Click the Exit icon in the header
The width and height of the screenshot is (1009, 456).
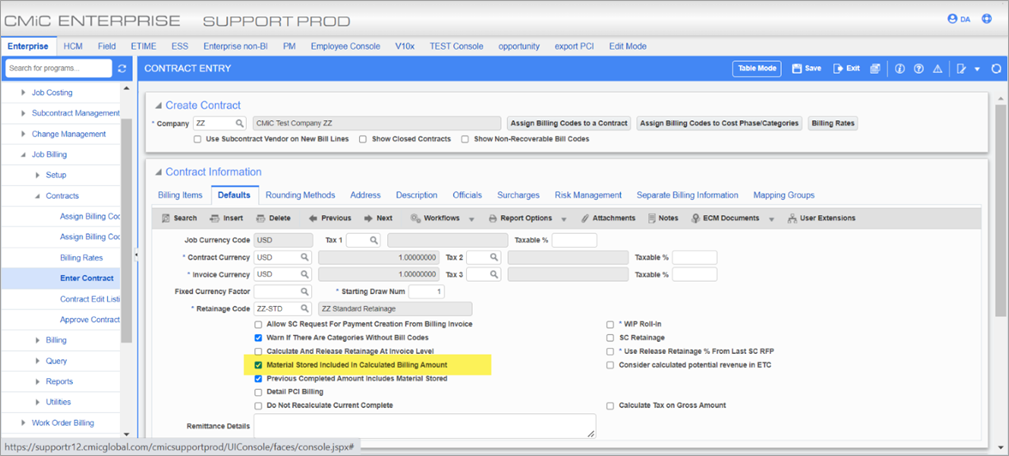click(838, 68)
